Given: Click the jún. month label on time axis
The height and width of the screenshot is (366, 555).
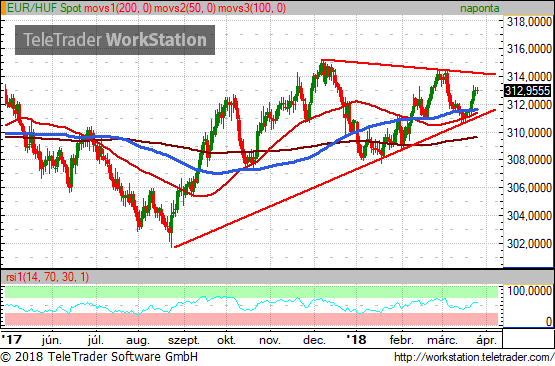Looking at the screenshot, I should click(52, 340).
